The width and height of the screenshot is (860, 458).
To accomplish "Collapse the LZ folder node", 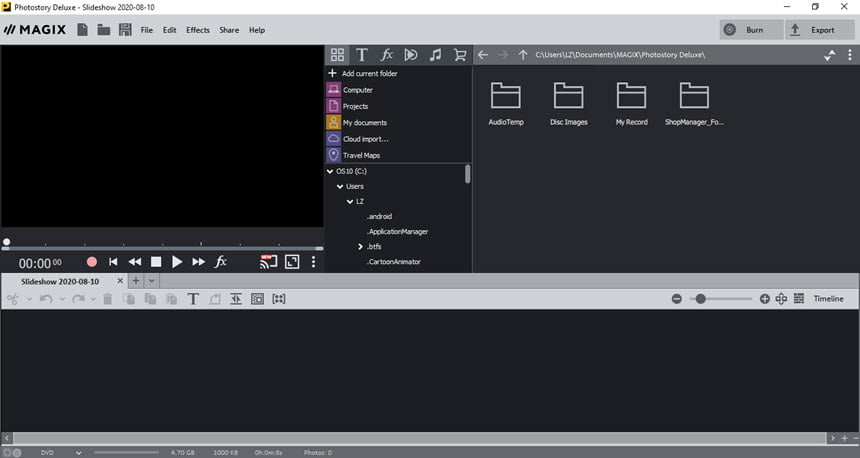I will pos(350,201).
